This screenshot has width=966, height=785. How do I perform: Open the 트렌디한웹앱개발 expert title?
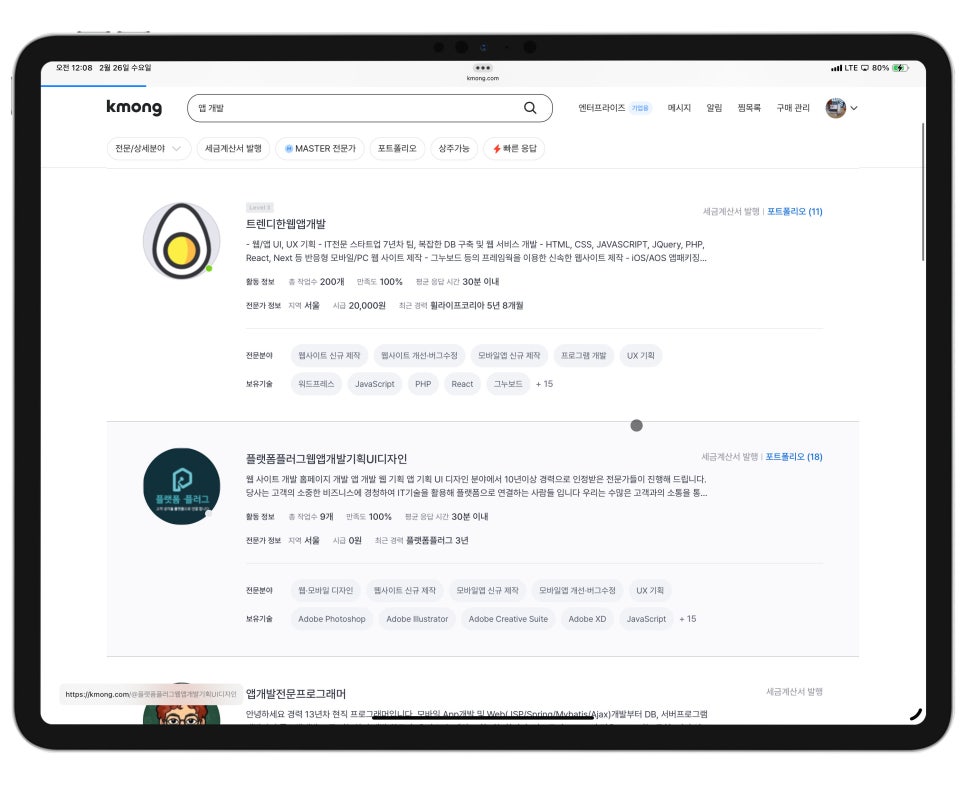point(286,224)
